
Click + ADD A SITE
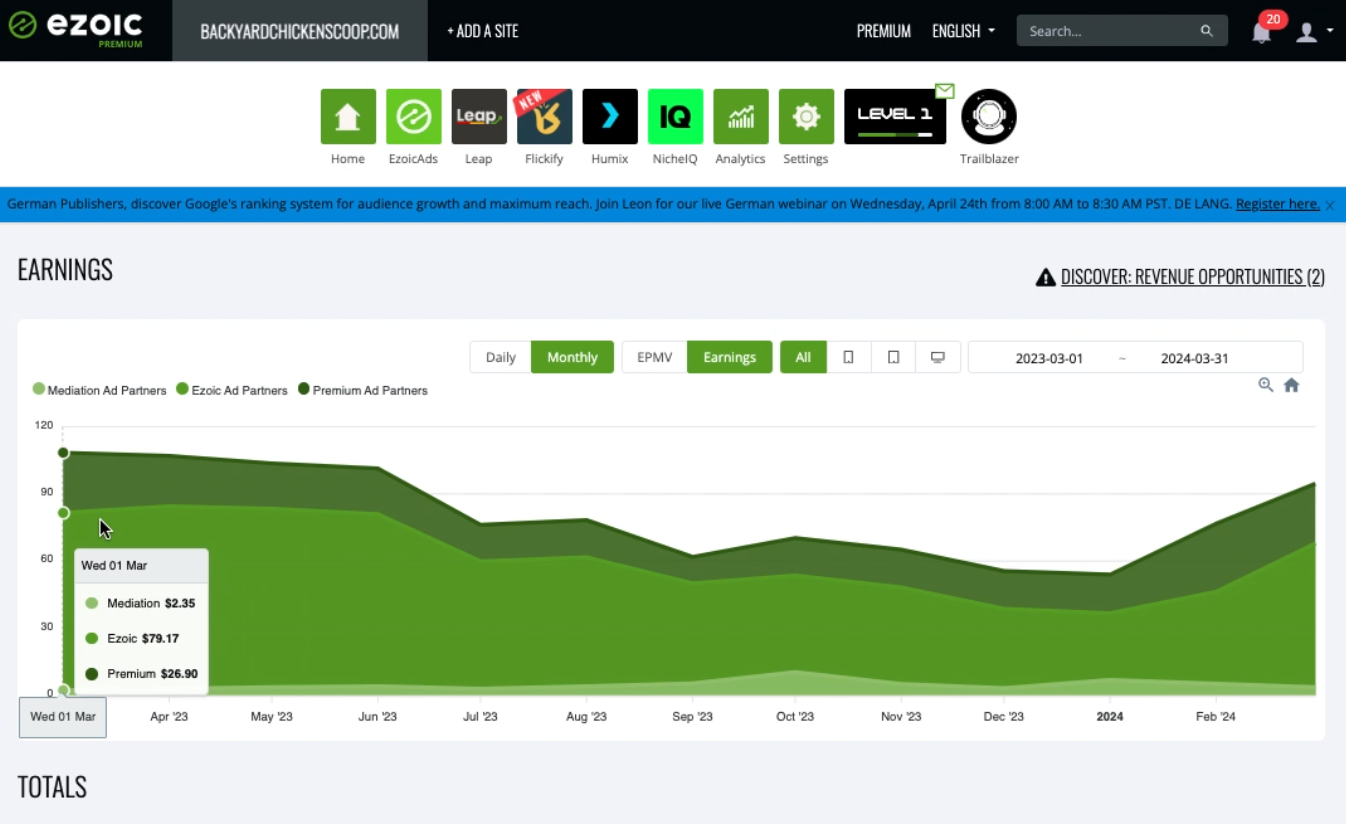coord(483,31)
